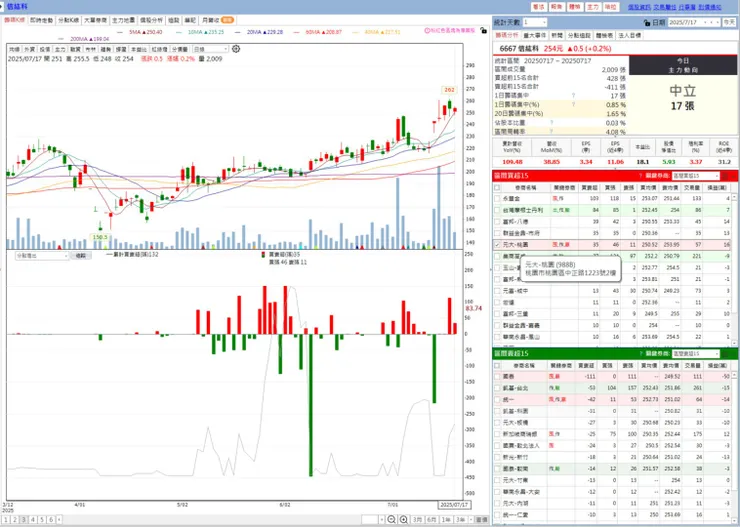740x527 pixels.
Task: Click the sell-list vertical scrollbar
Action: coord(734,448)
